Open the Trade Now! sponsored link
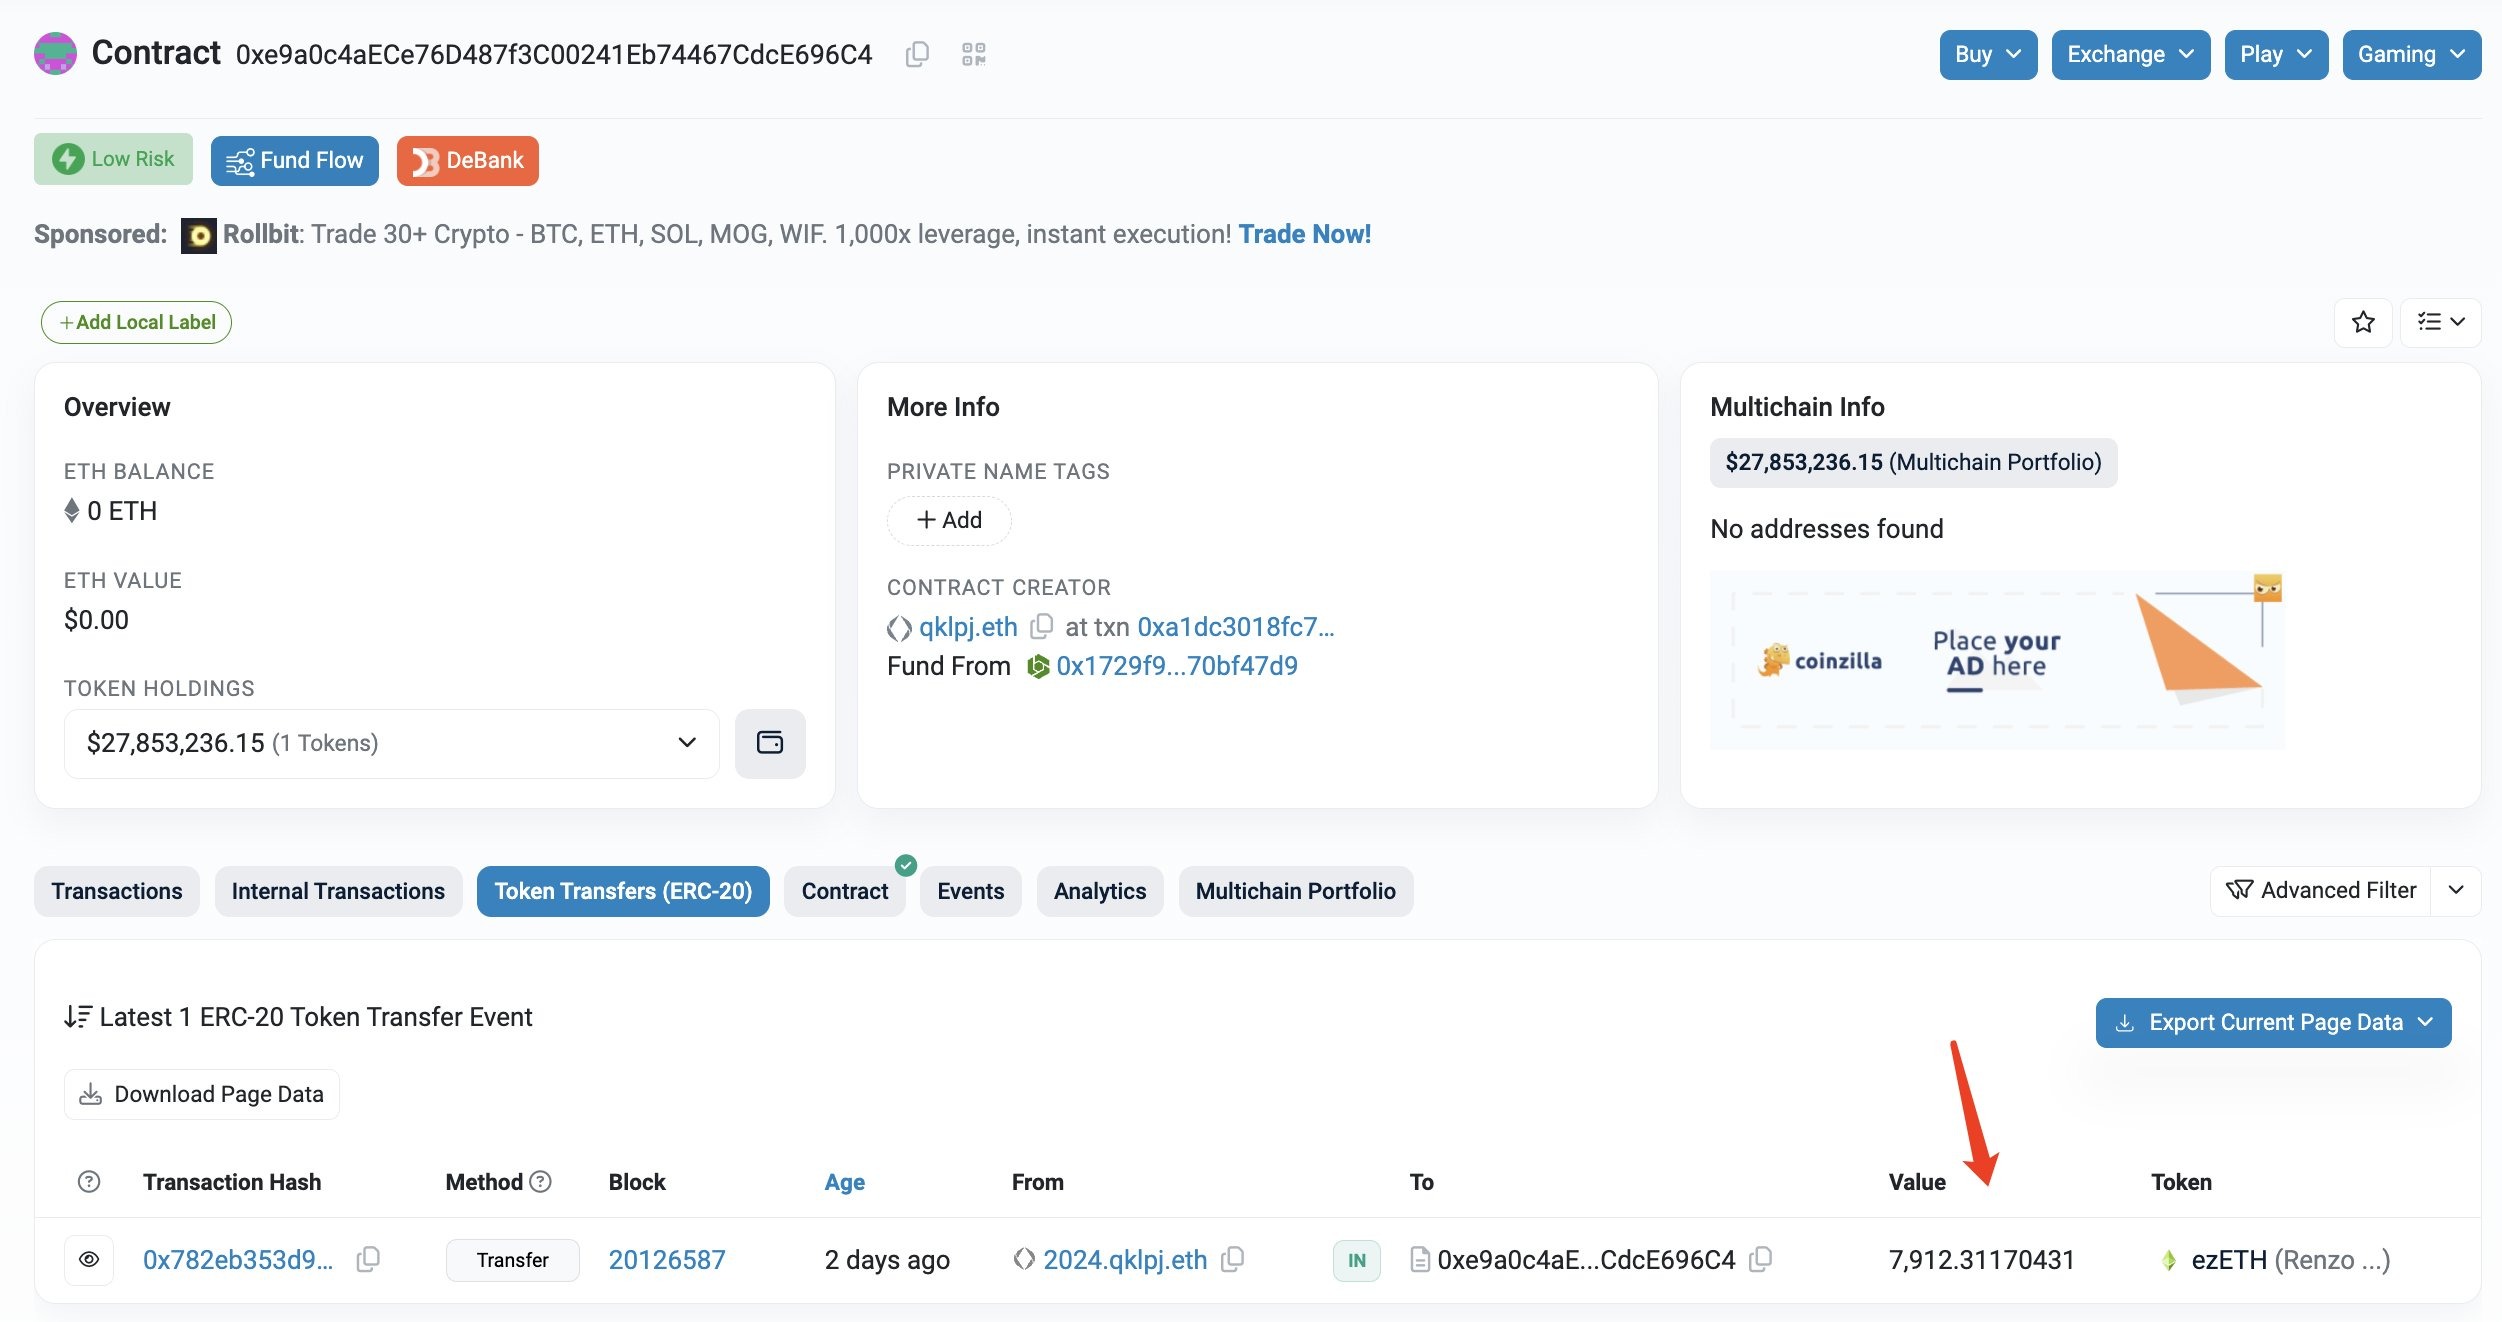 [x=1304, y=234]
